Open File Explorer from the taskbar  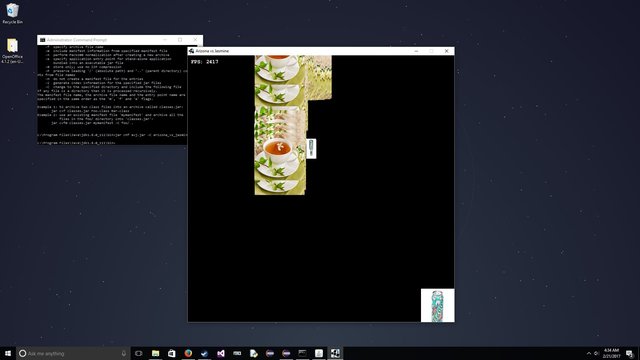[156, 353]
